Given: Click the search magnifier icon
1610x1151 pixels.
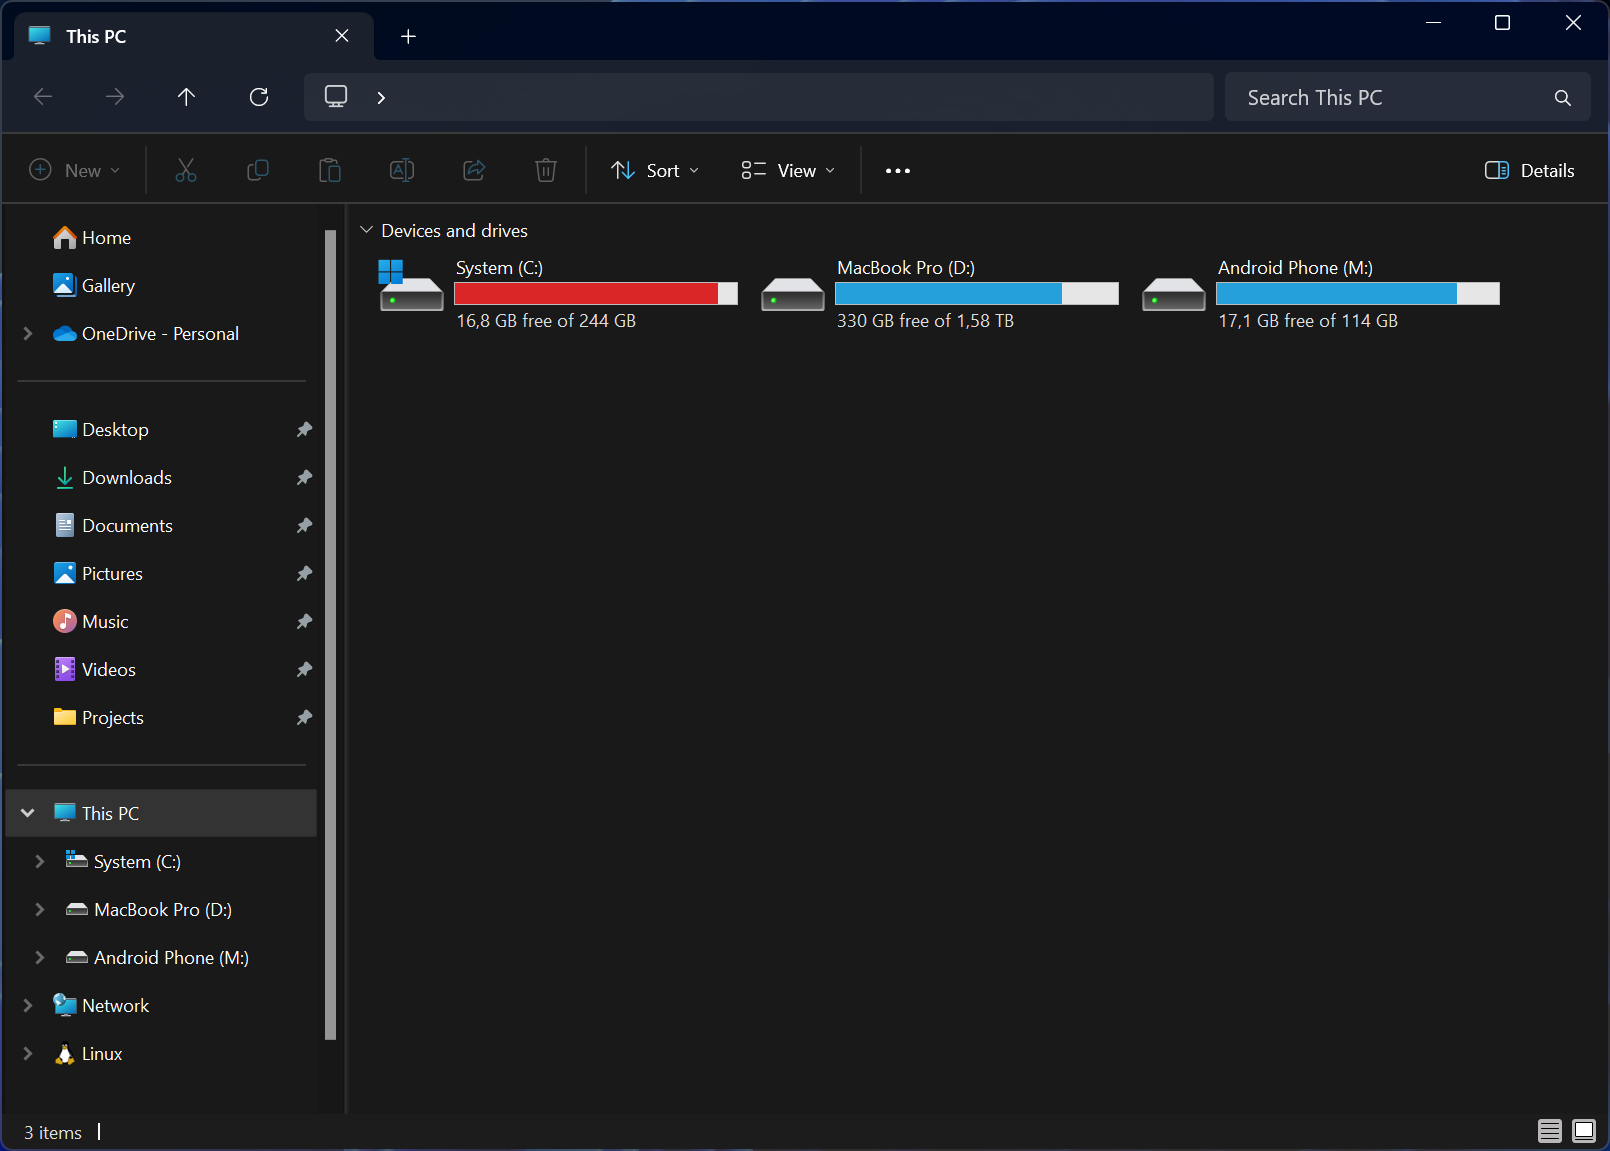Looking at the screenshot, I should click(x=1563, y=98).
